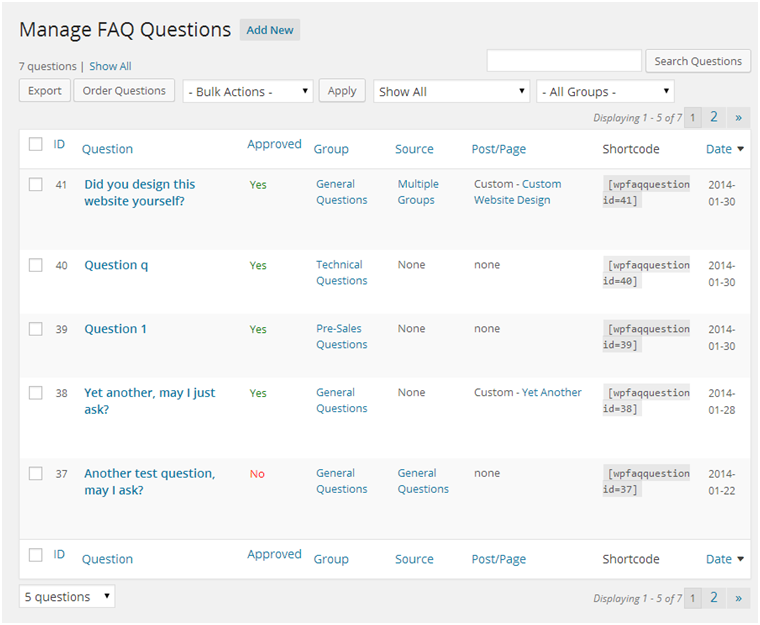Open the 'Question 1' entry
This screenshot has height=625, width=760.
point(115,329)
